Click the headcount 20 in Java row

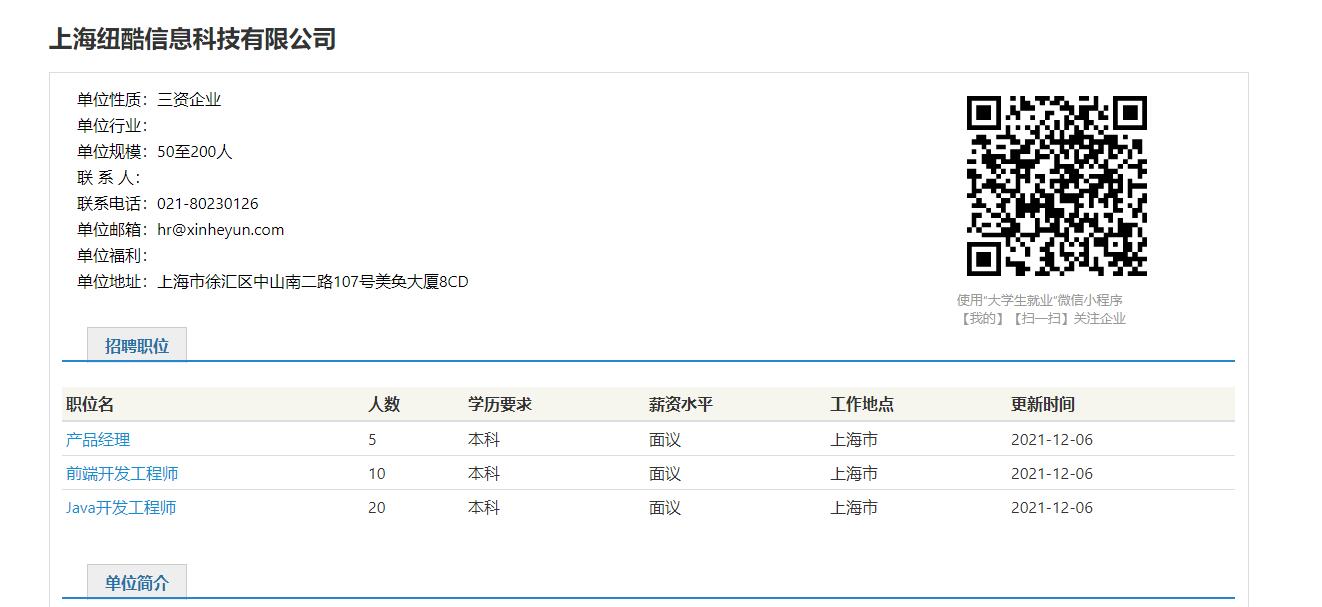tap(376, 508)
